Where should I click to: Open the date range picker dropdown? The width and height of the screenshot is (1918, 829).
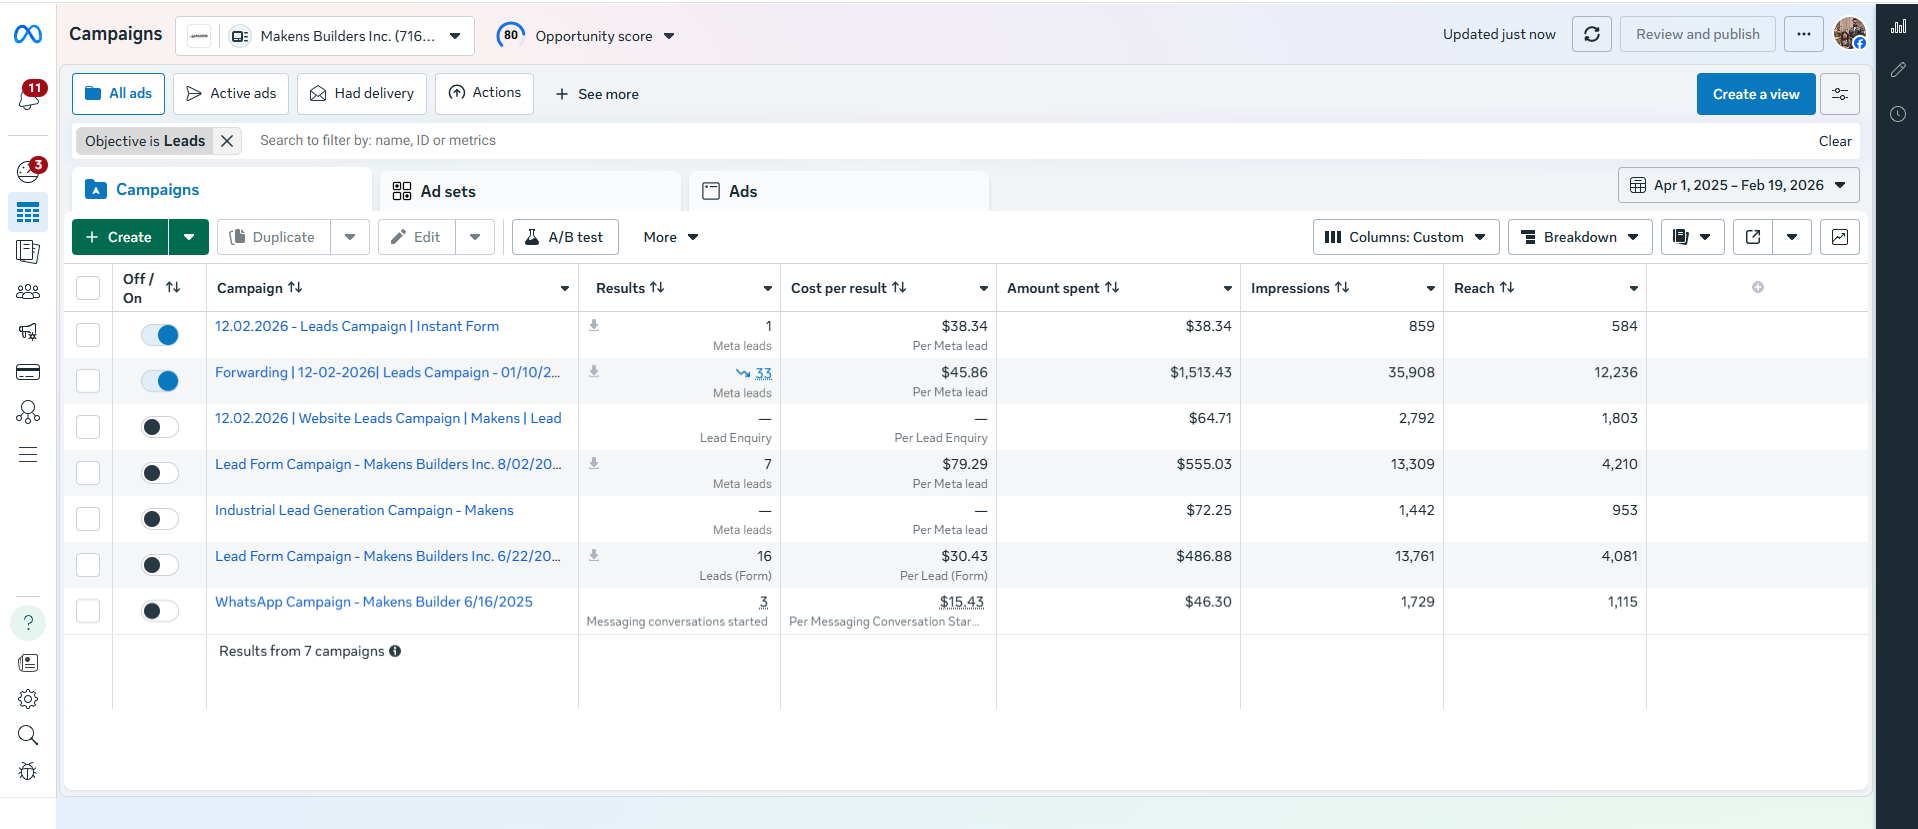point(1738,185)
